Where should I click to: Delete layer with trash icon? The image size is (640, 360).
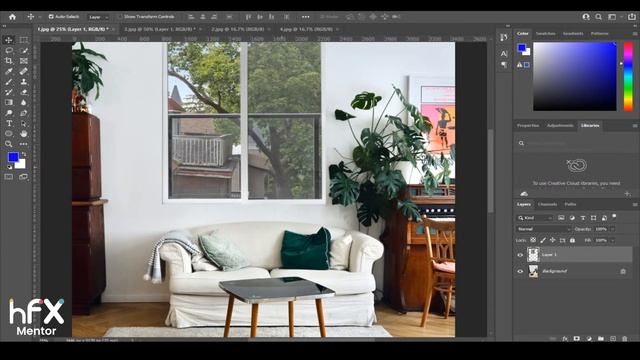(624, 339)
